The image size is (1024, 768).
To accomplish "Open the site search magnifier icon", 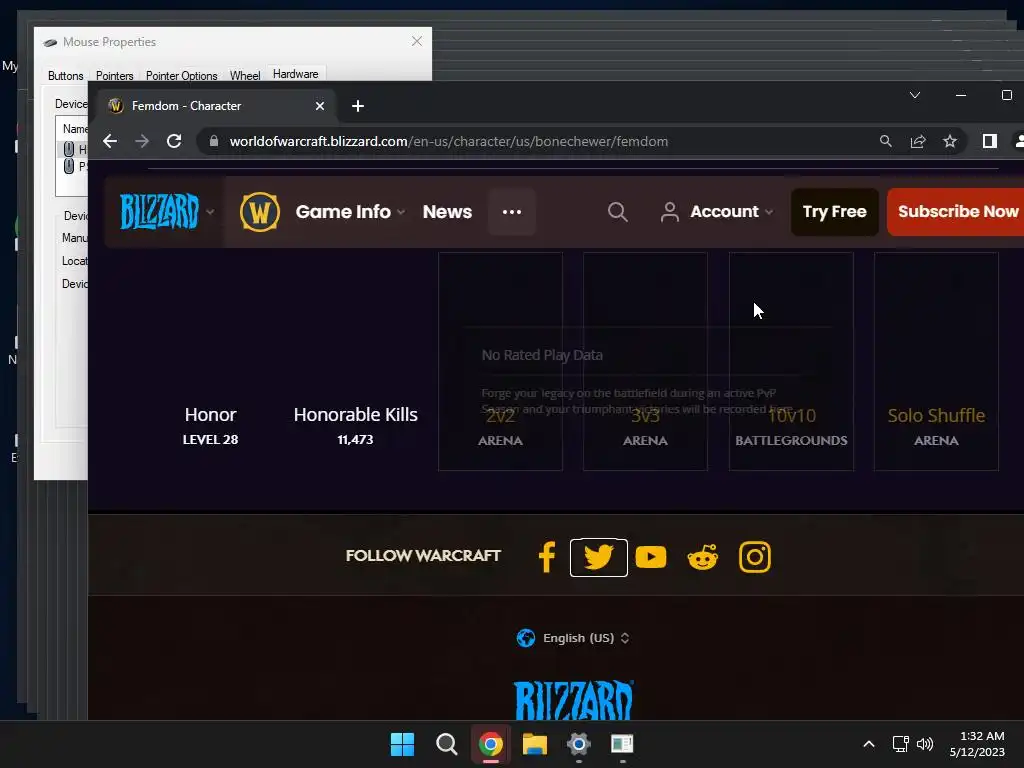I will coord(617,212).
